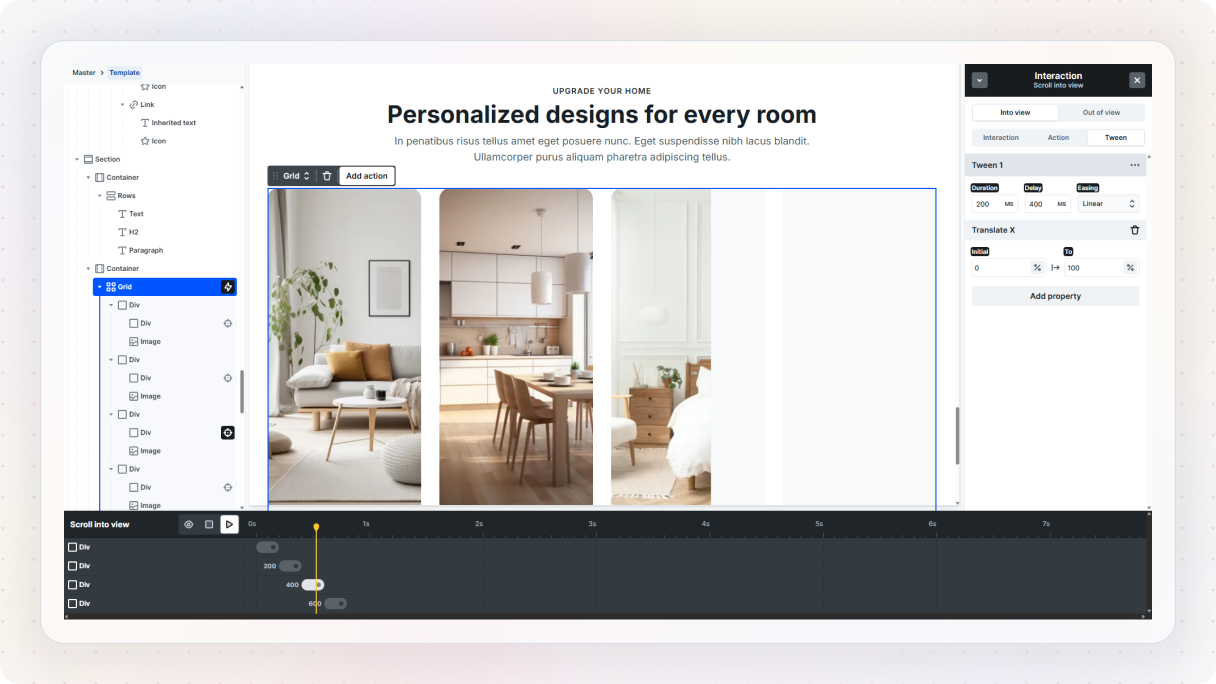Click the Link icon in the layer tree
Screen dimensions: 1216x684
click(133, 104)
